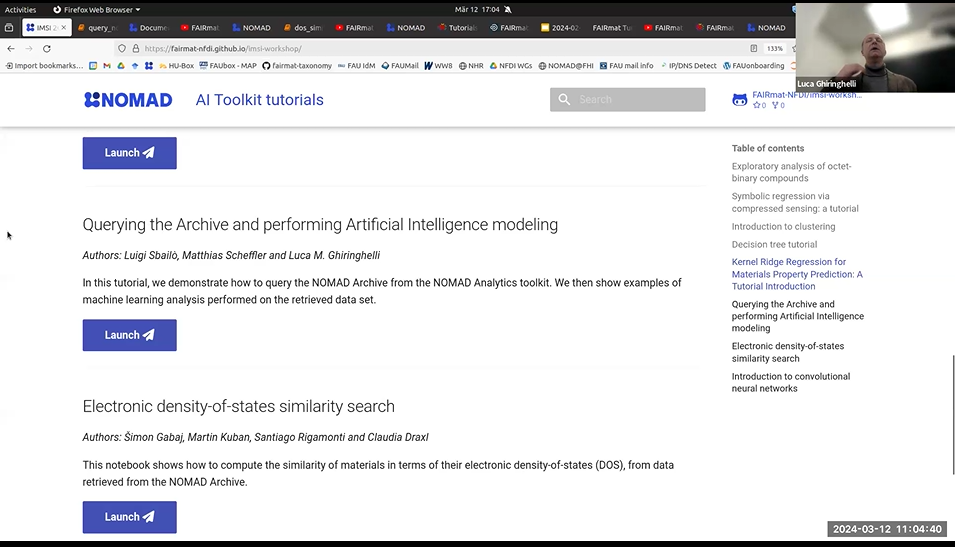Click the address bar URL
The width and height of the screenshot is (955, 547).
click(223, 48)
